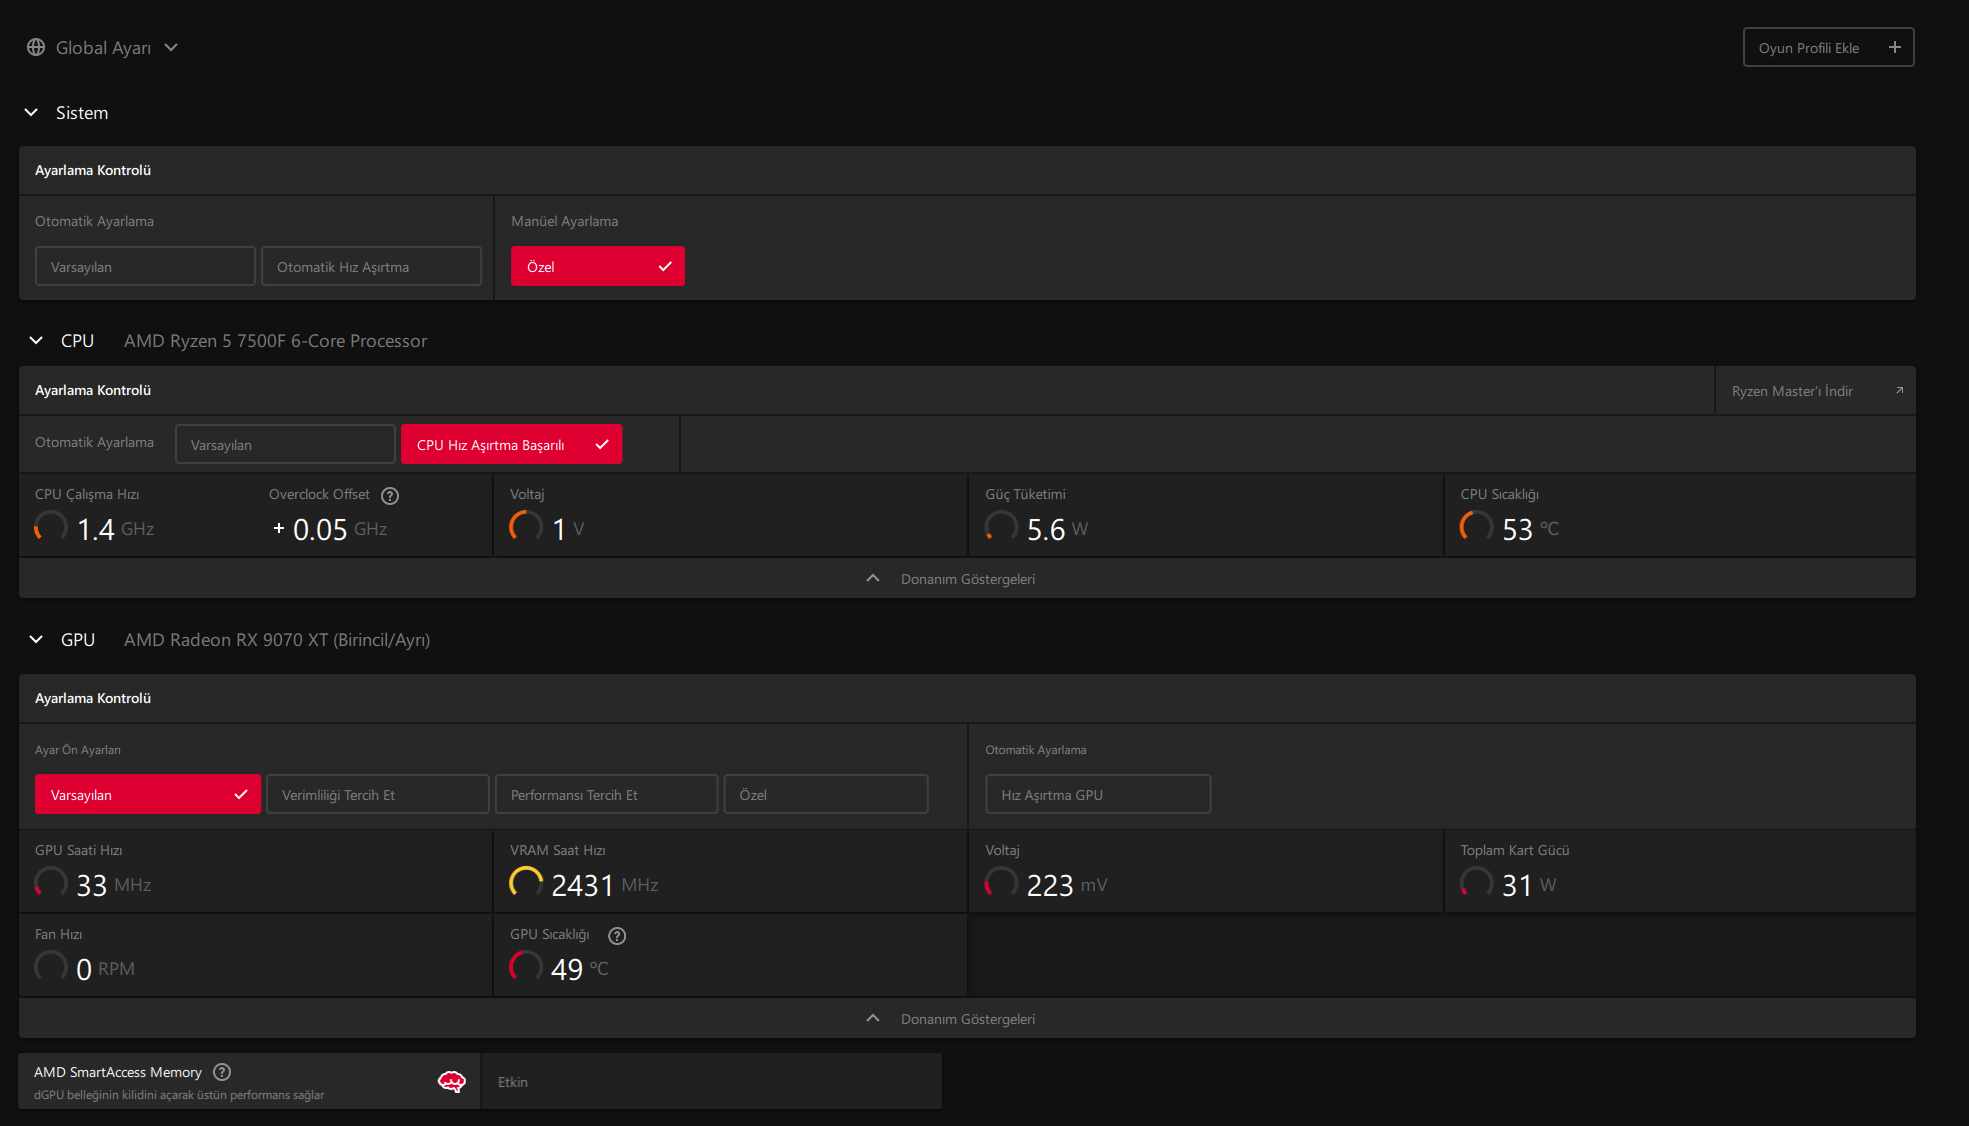The height and width of the screenshot is (1126, 1969).
Task: Collapse the GPU section chevron
Action: coord(36,639)
